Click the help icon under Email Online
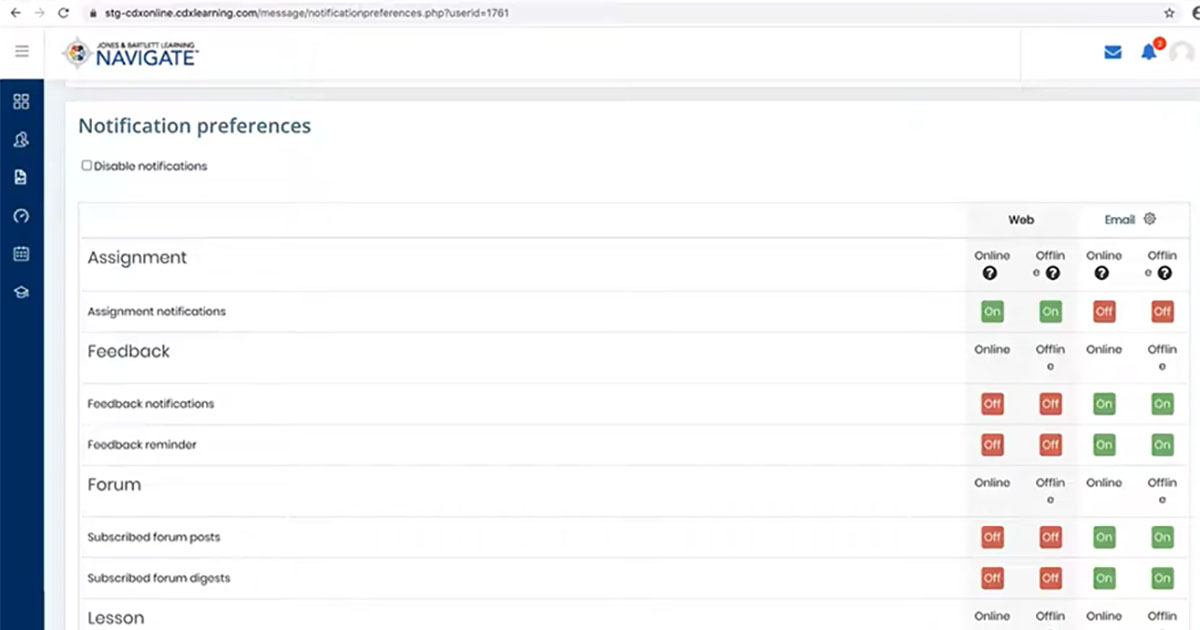Image resolution: width=1200 pixels, height=630 pixels. [1102, 273]
